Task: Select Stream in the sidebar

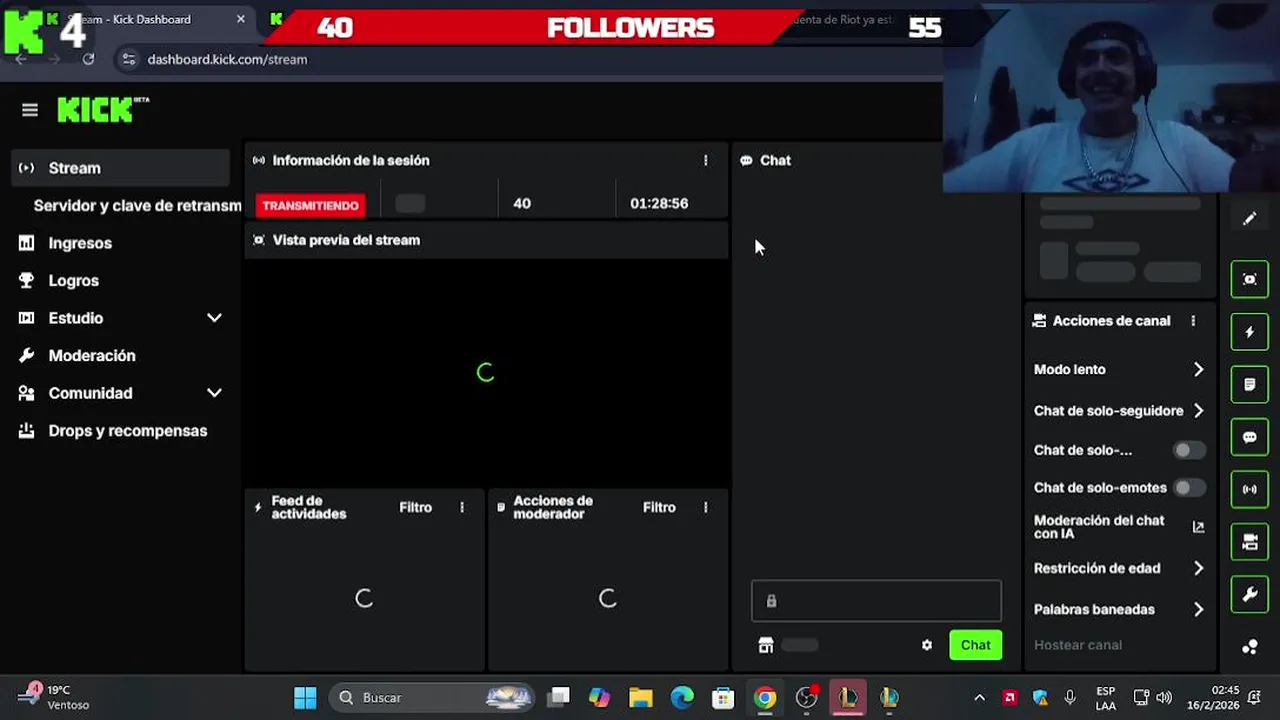Action: tap(120, 168)
